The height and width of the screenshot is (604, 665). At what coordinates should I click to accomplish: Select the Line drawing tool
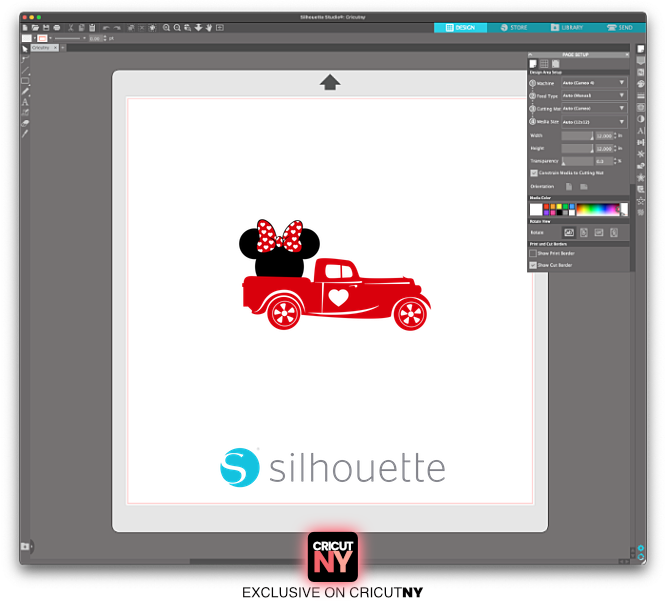pyautogui.click(x=25, y=70)
